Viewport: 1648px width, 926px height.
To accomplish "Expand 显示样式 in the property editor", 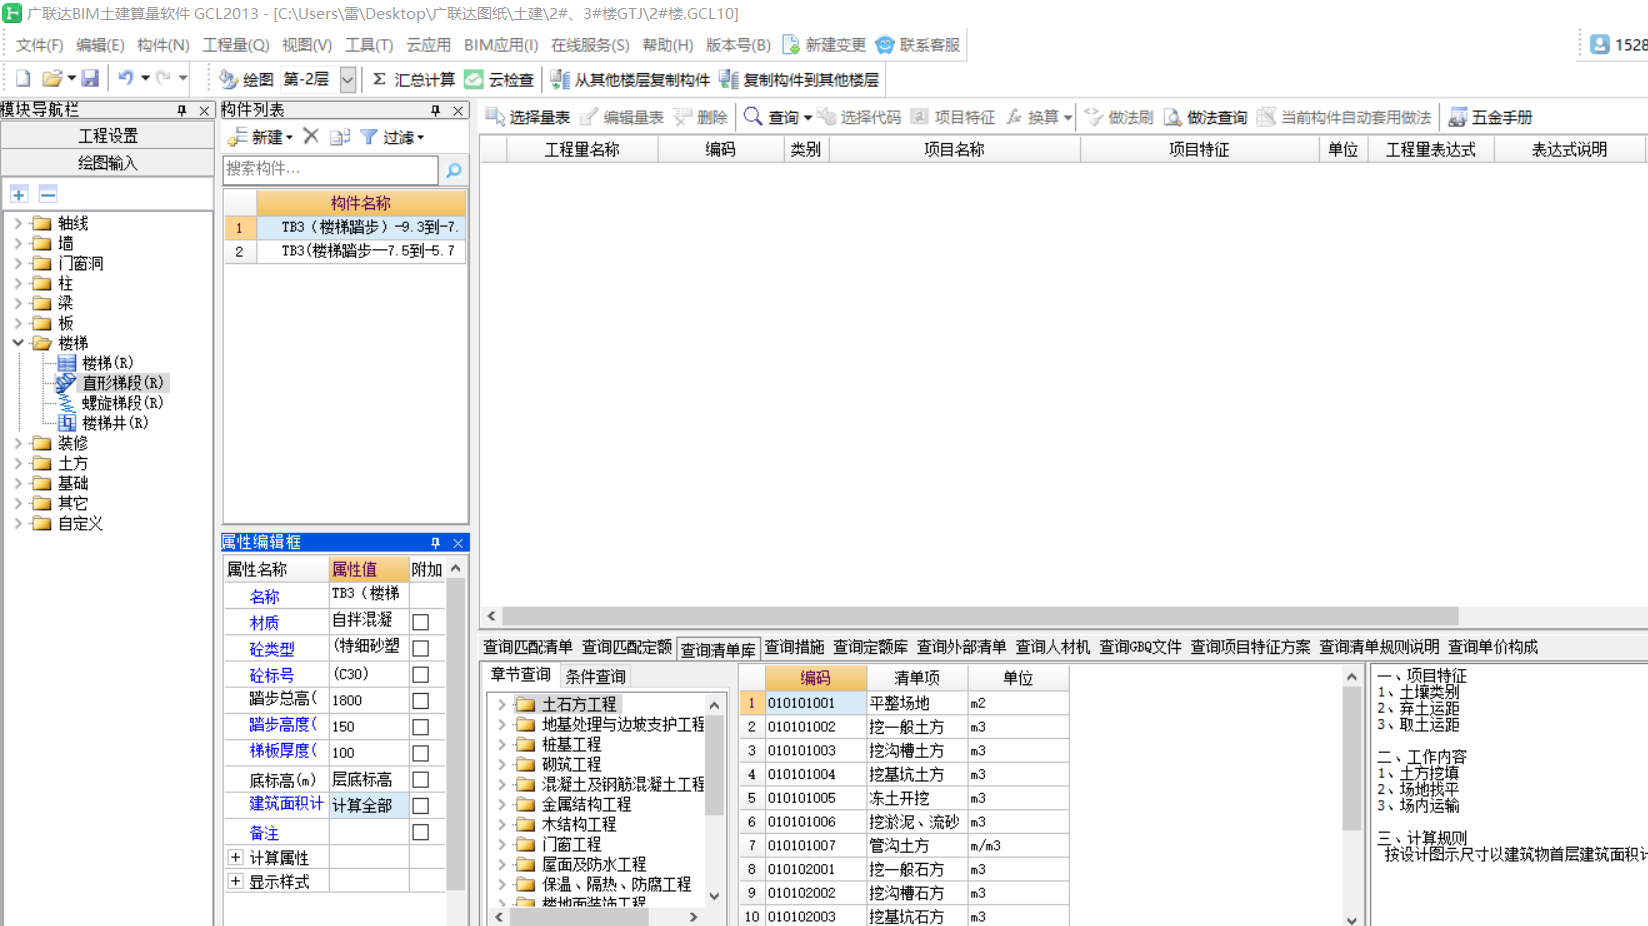I will pos(236,881).
